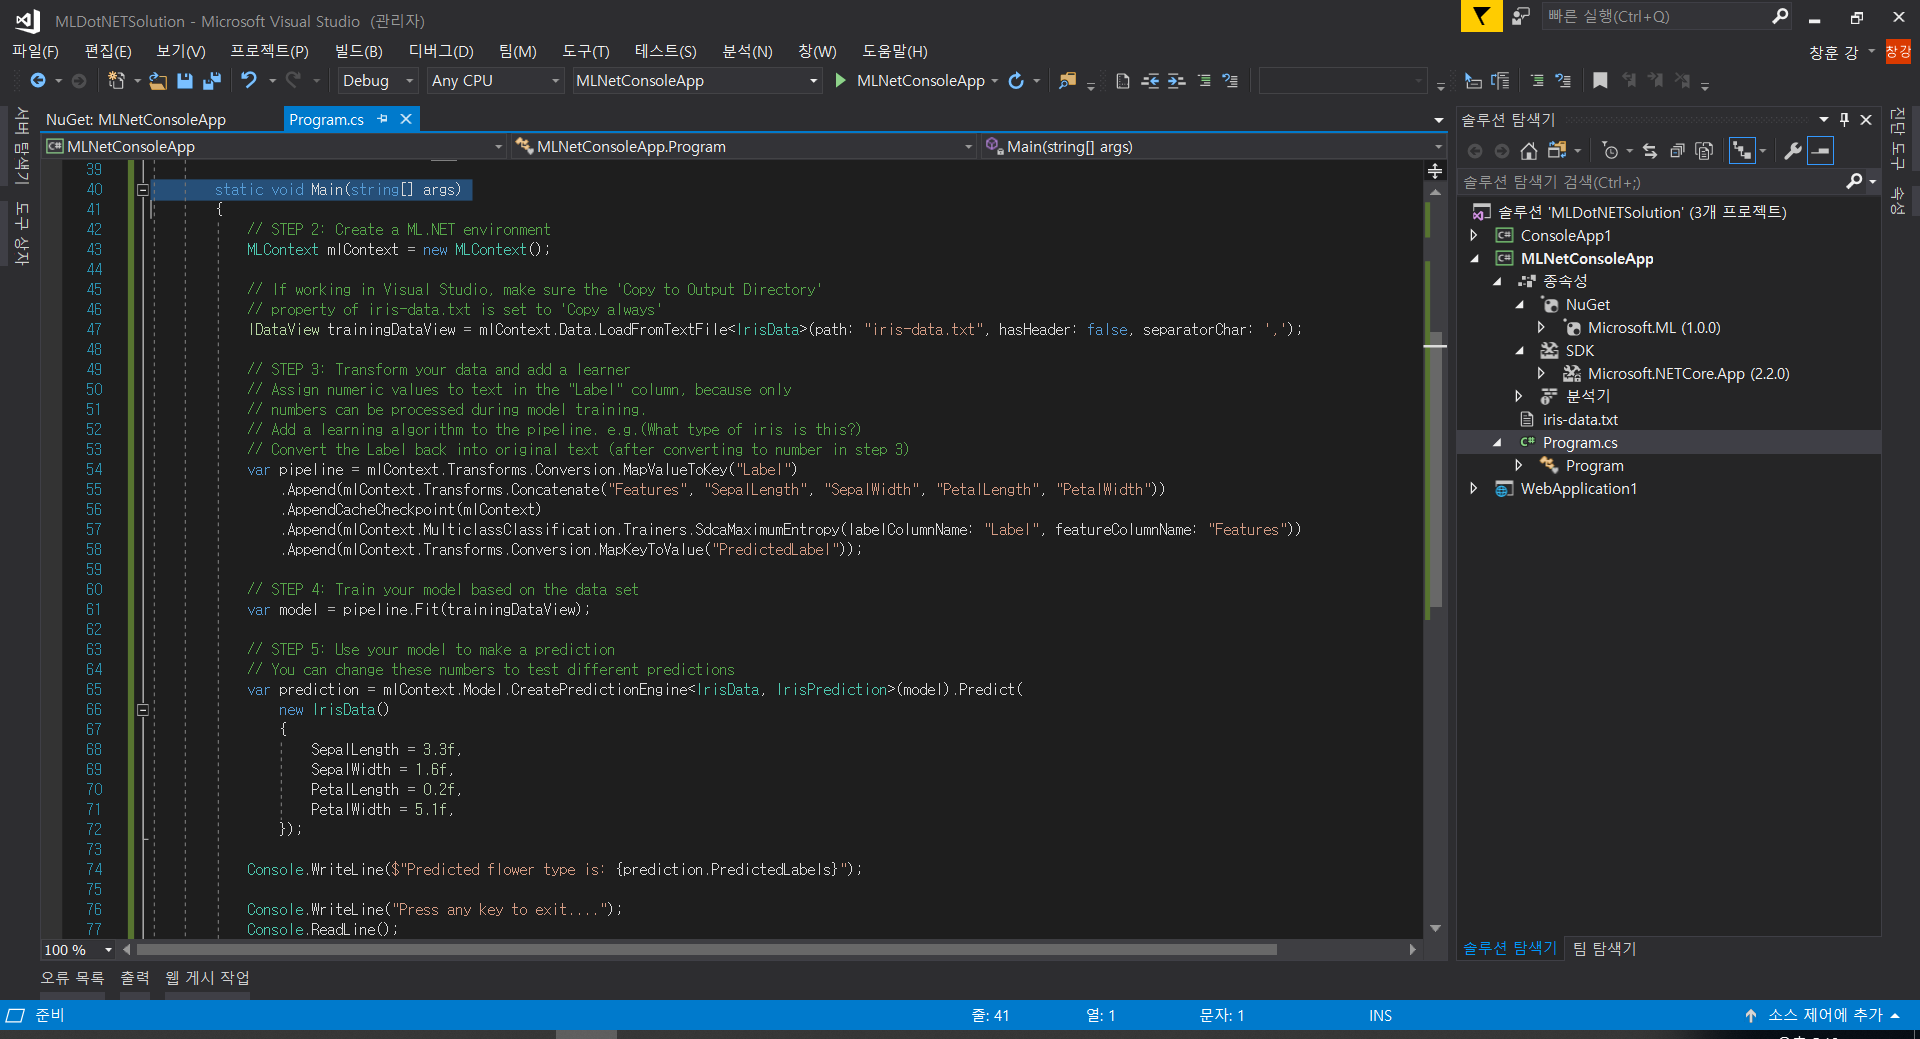Undo the last action
This screenshot has height=1039, width=1920.
[249, 81]
